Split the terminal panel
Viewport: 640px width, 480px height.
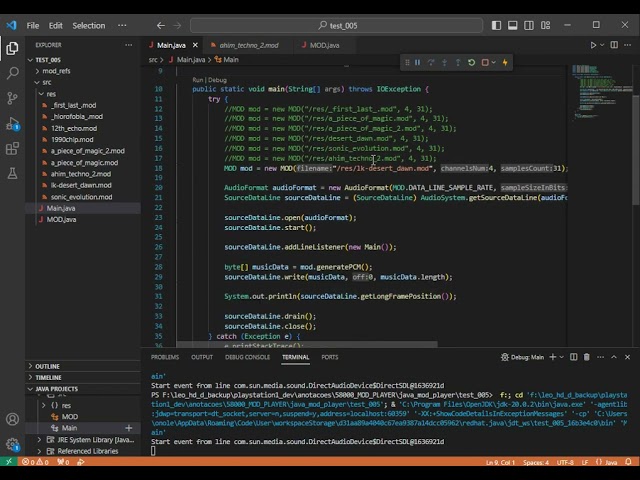(573, 357)
